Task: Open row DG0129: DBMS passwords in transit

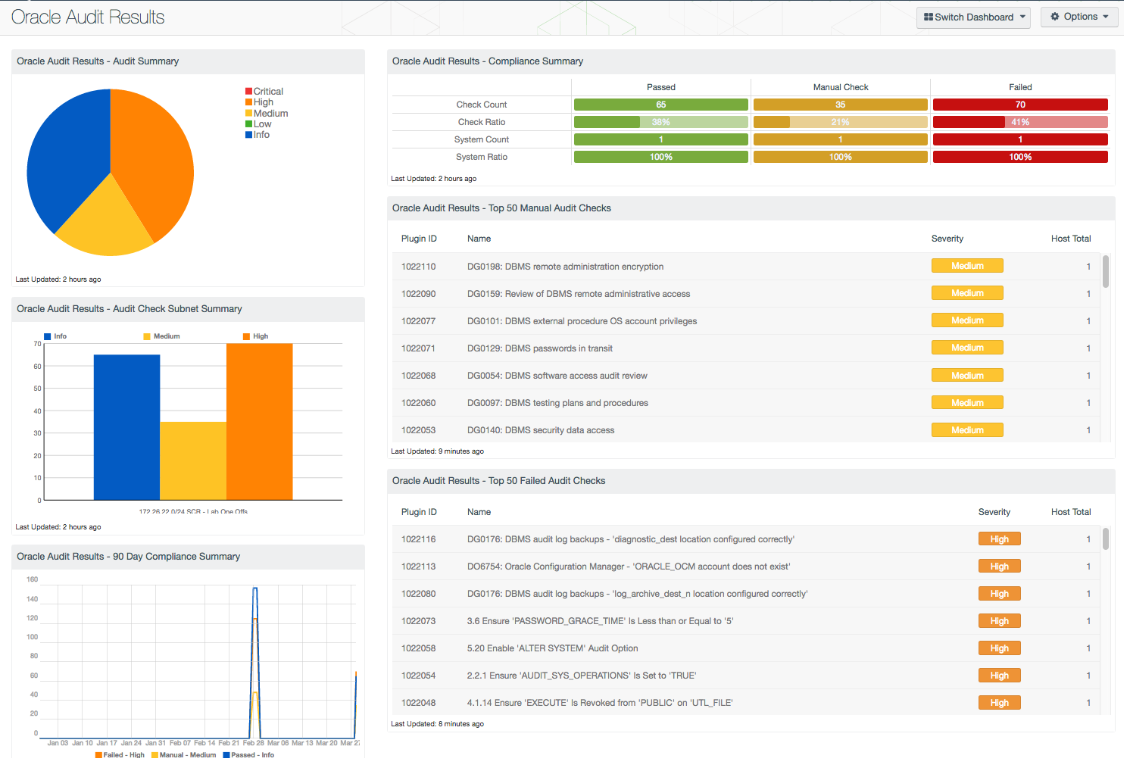Action: pos(747,348)
